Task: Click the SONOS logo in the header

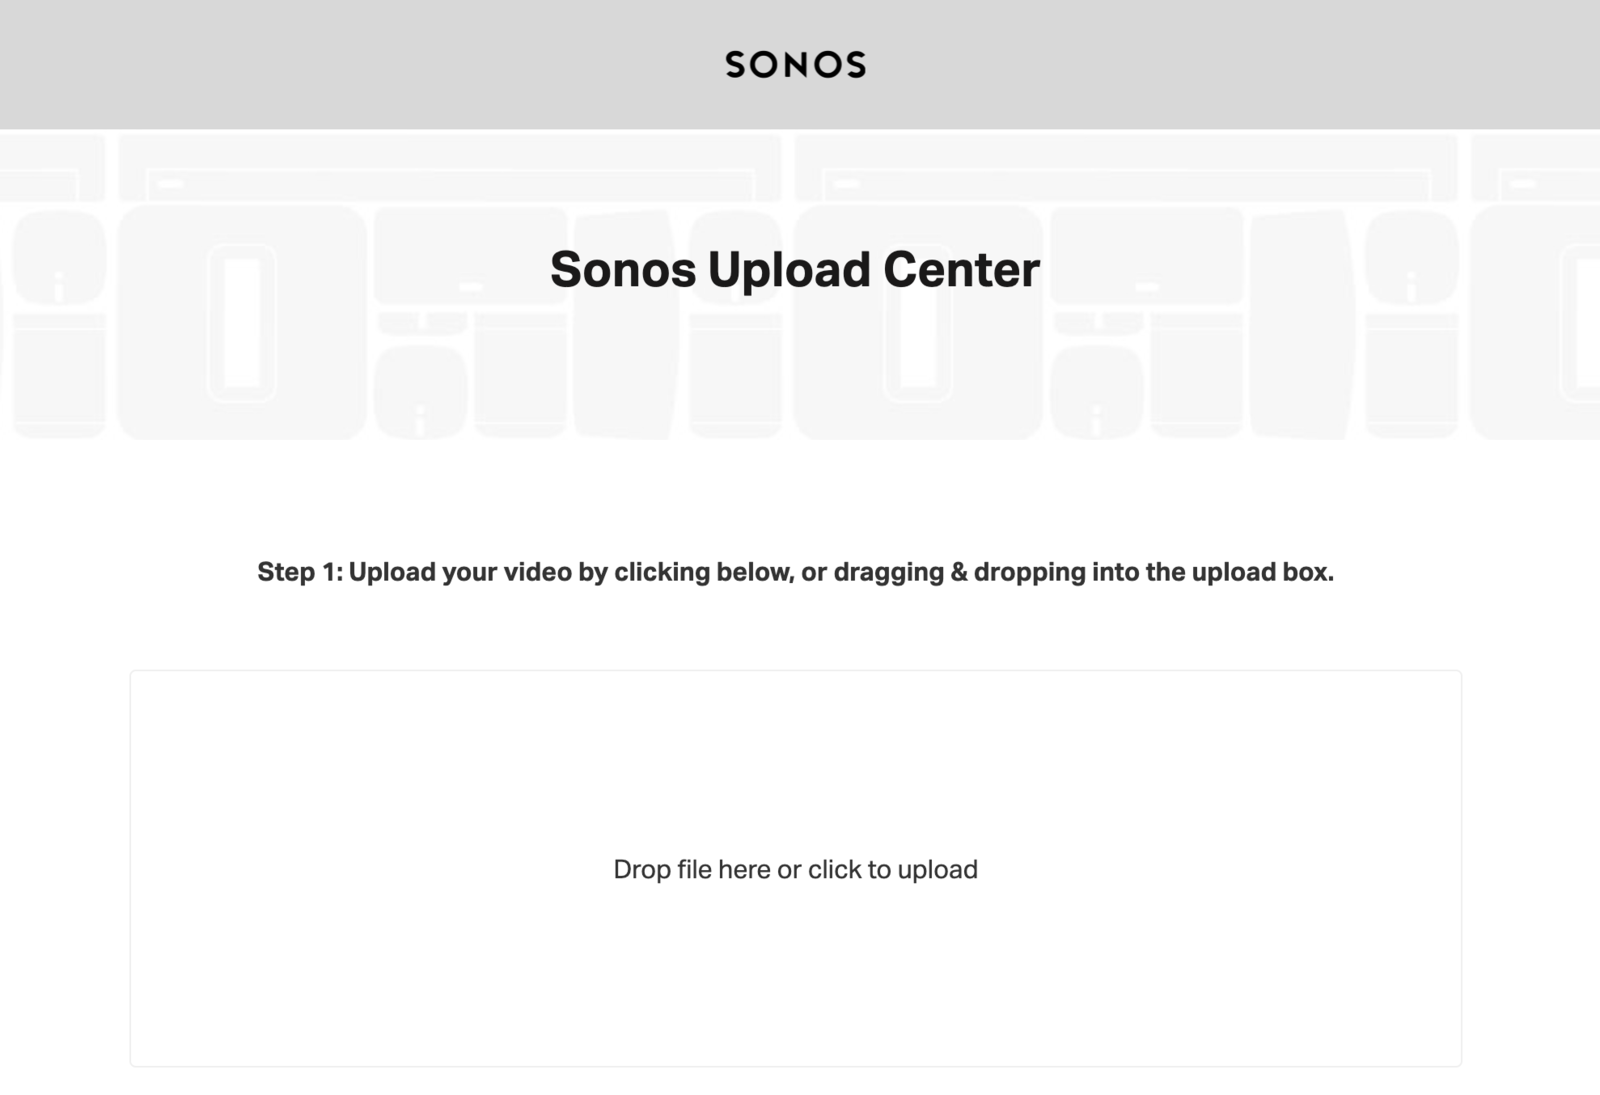Action: click(795, 65)
